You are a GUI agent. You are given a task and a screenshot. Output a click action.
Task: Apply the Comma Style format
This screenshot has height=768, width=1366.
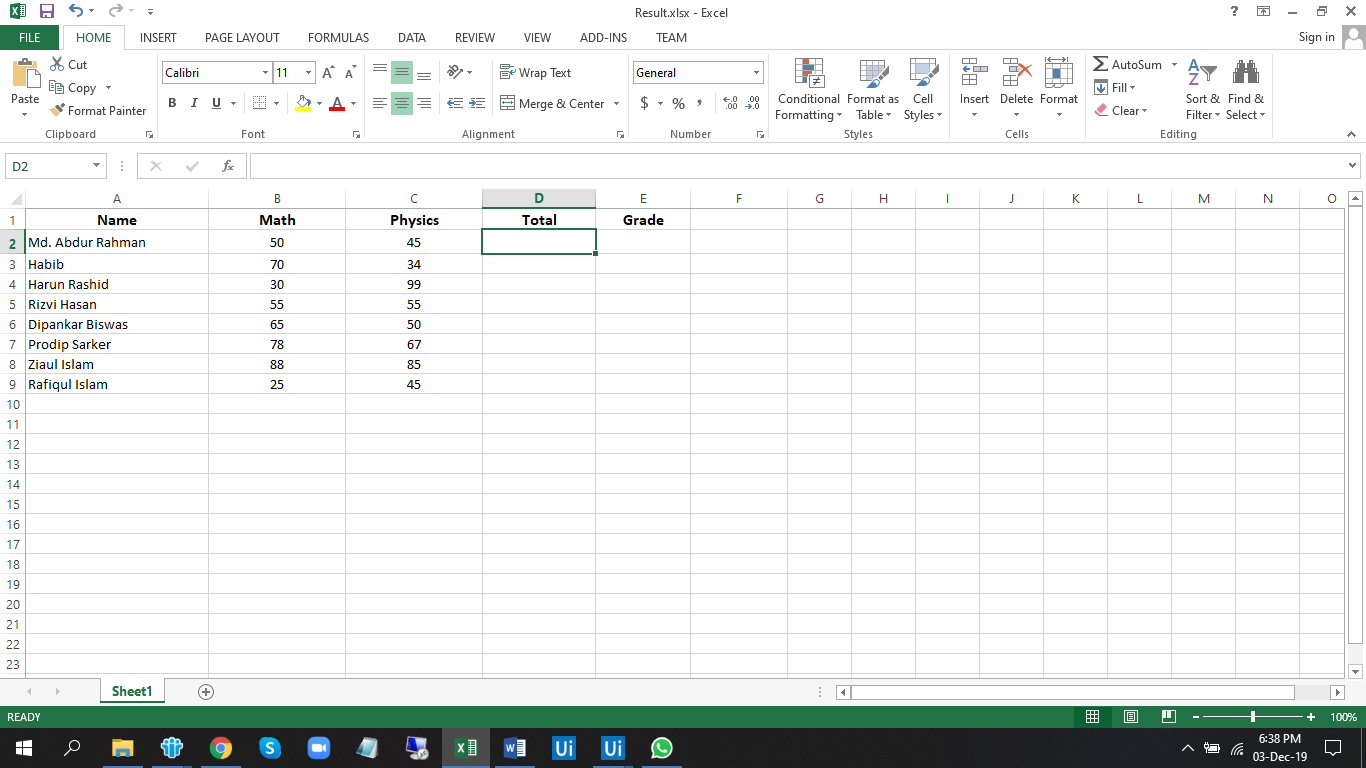tap(700, 103)
